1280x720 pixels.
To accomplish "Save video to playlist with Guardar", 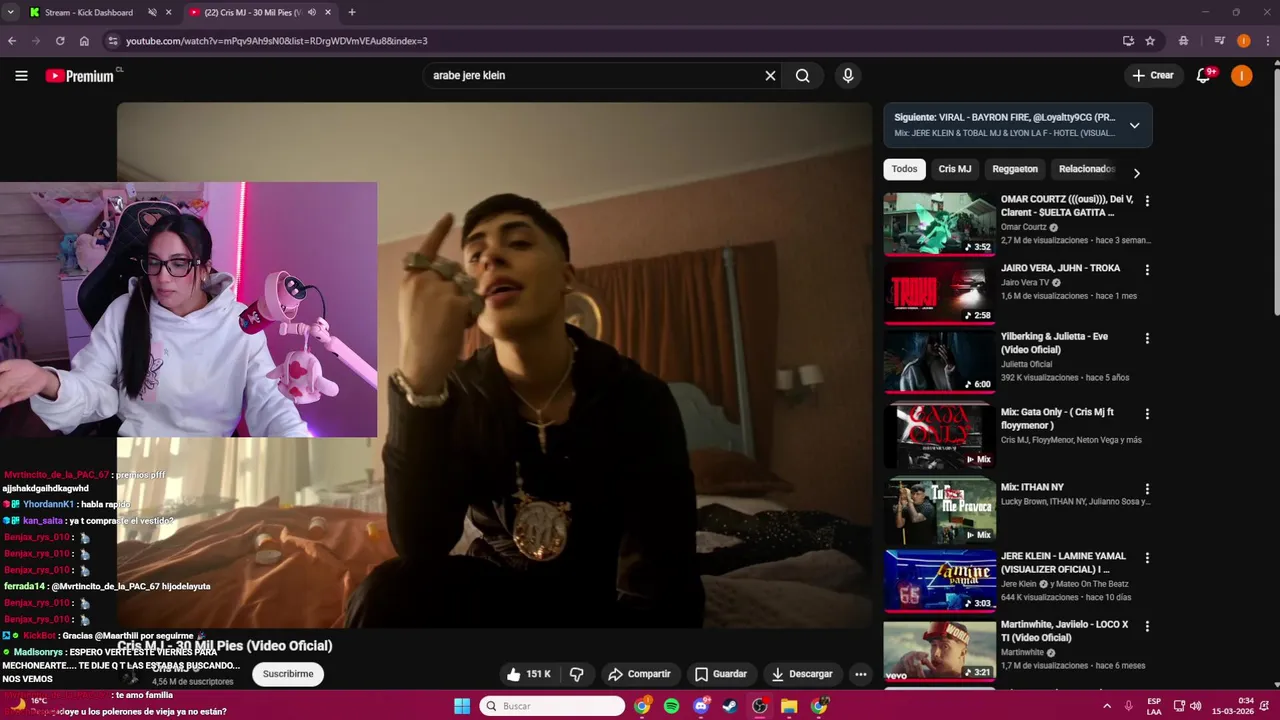I will pyautogui.click(x=720, y=674).
